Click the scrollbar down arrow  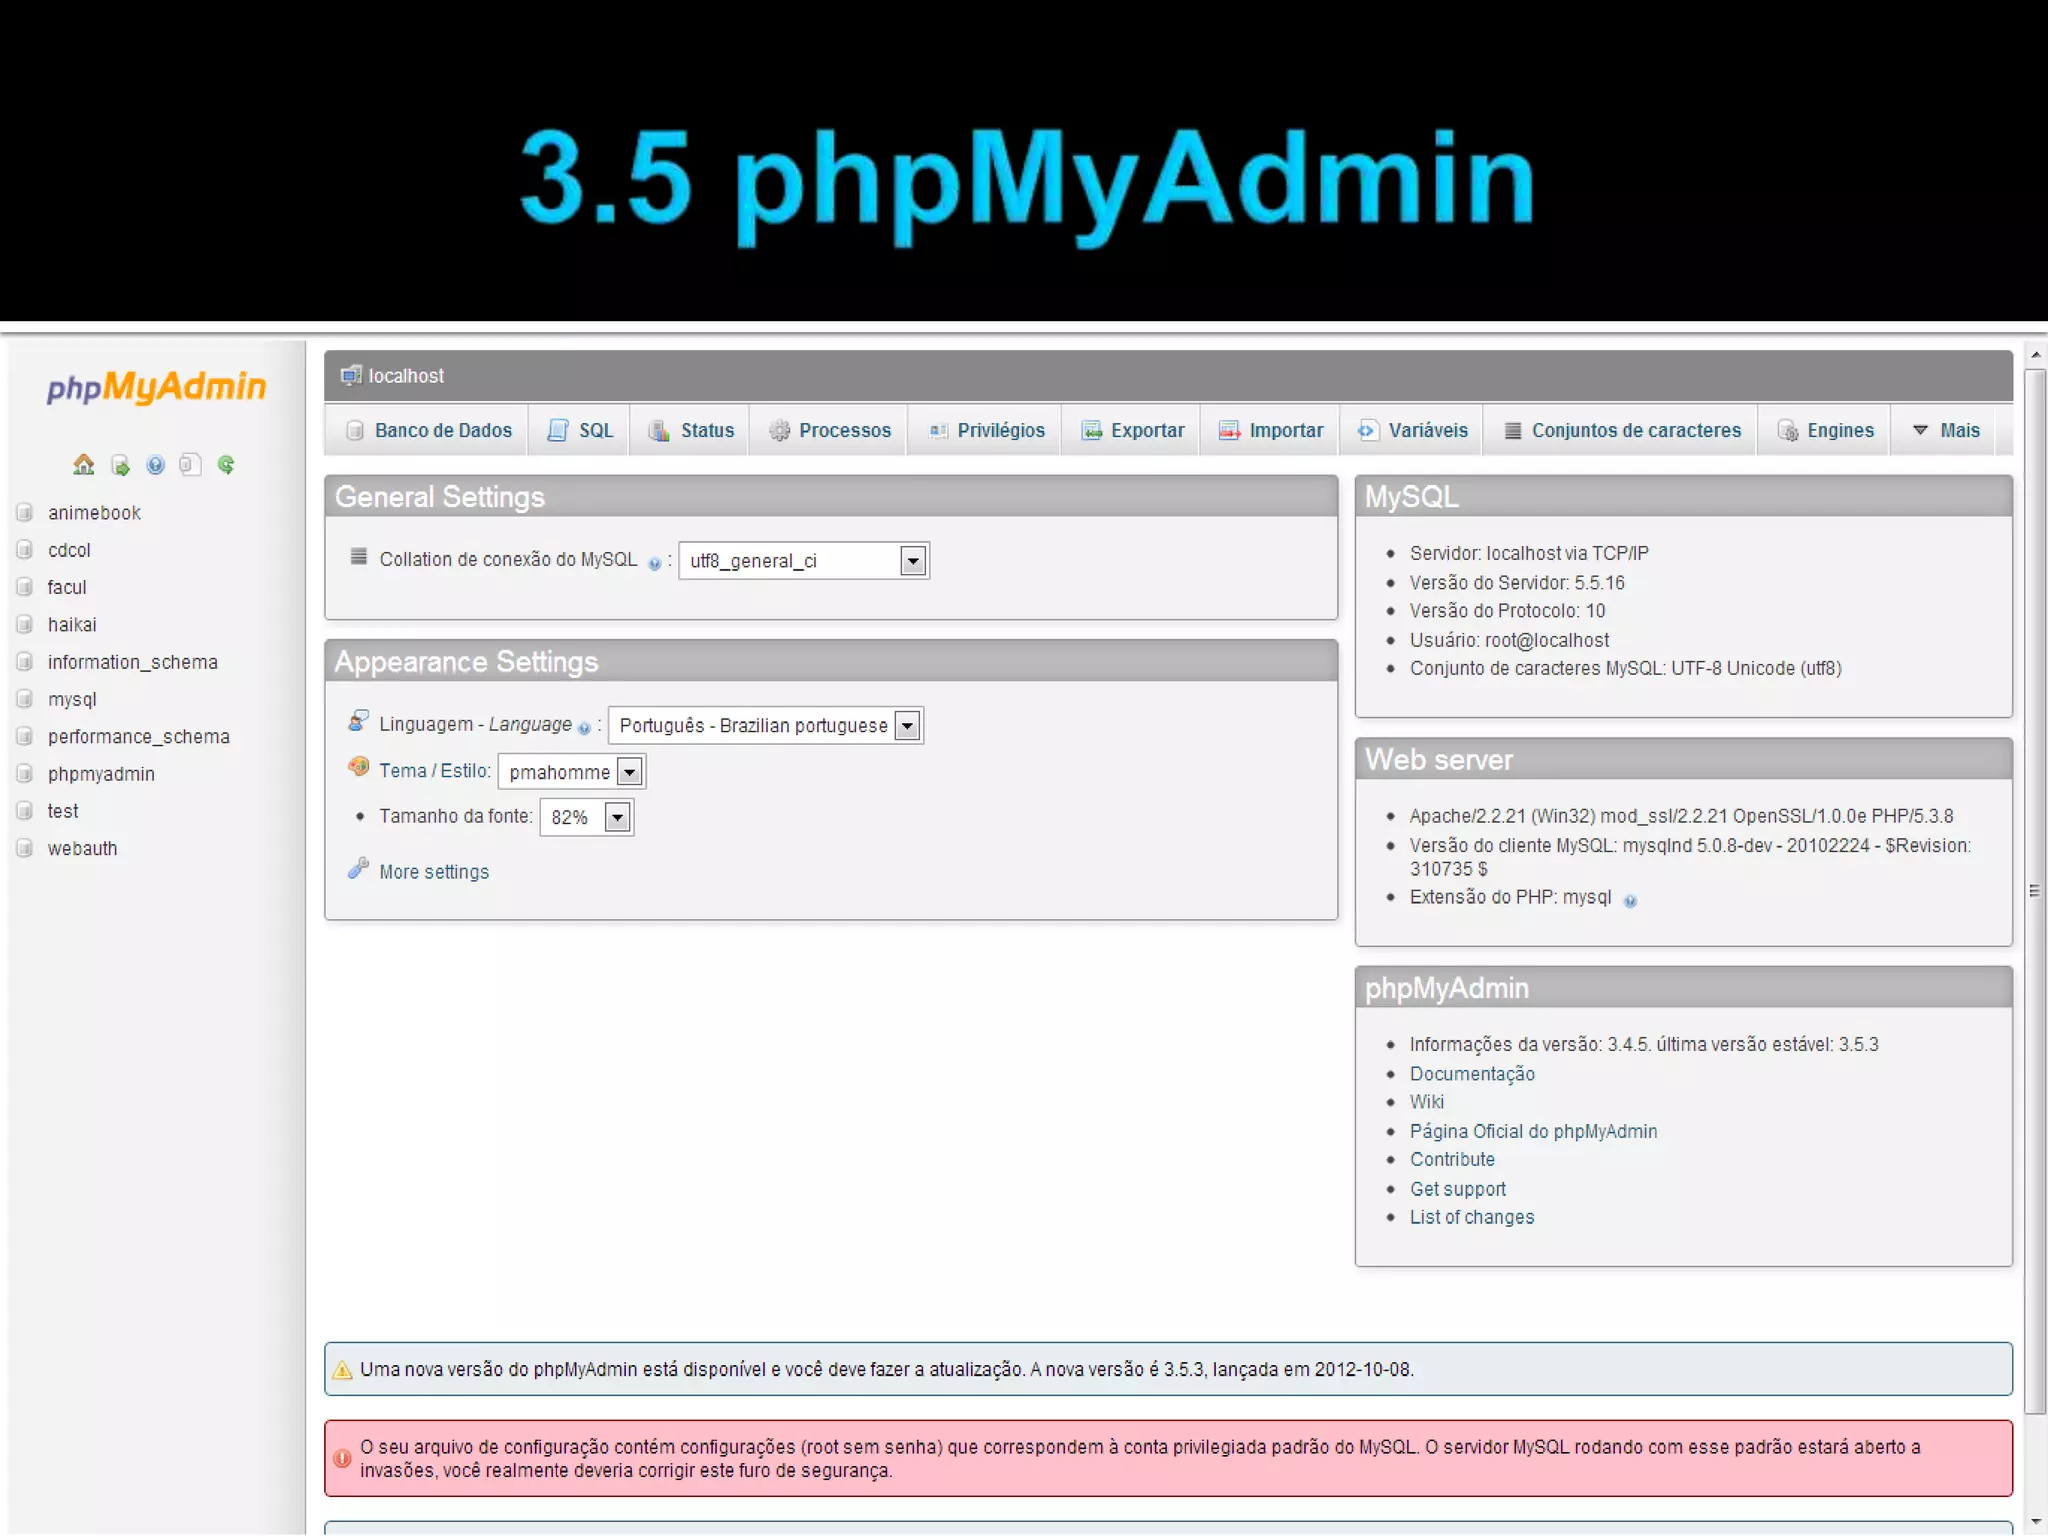[2035, 1522]
